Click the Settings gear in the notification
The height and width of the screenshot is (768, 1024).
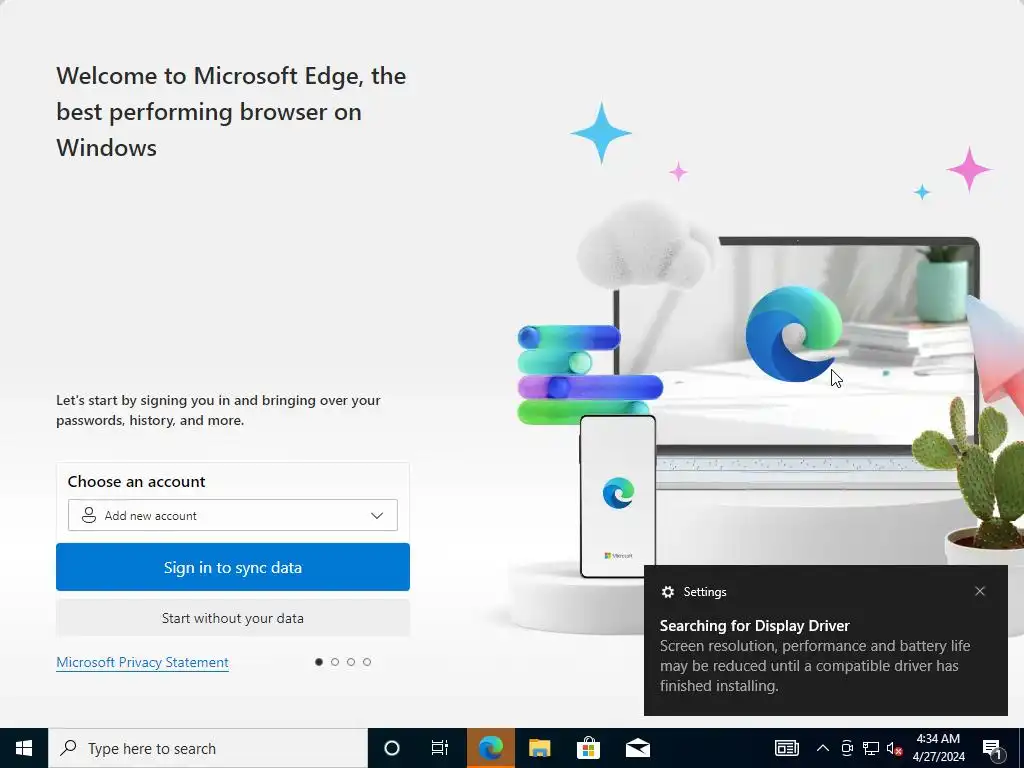(x=667, y=592)
